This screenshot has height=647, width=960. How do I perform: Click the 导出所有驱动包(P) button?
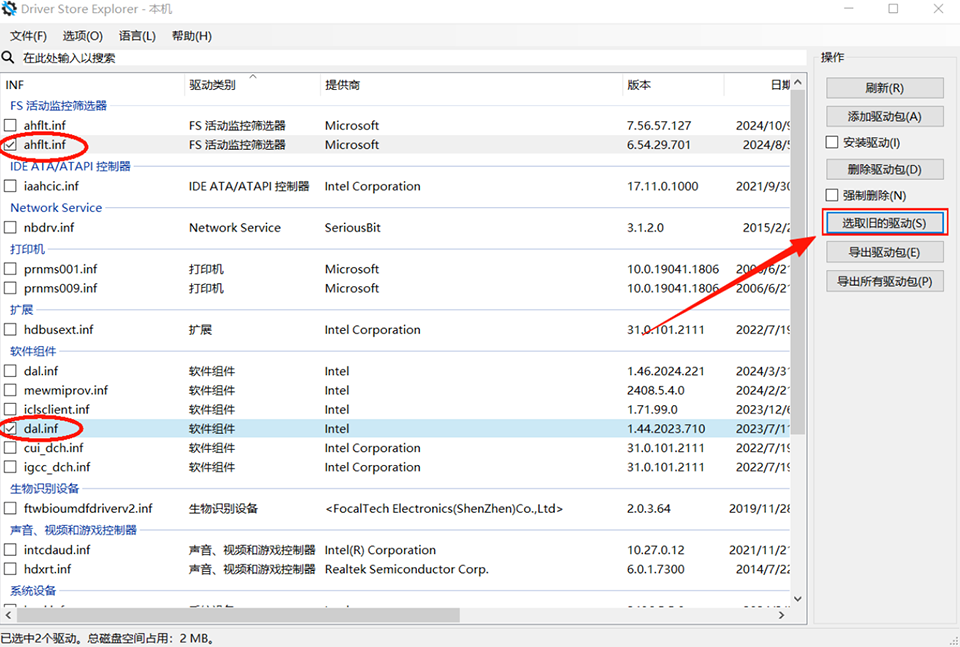pos(884,282)
